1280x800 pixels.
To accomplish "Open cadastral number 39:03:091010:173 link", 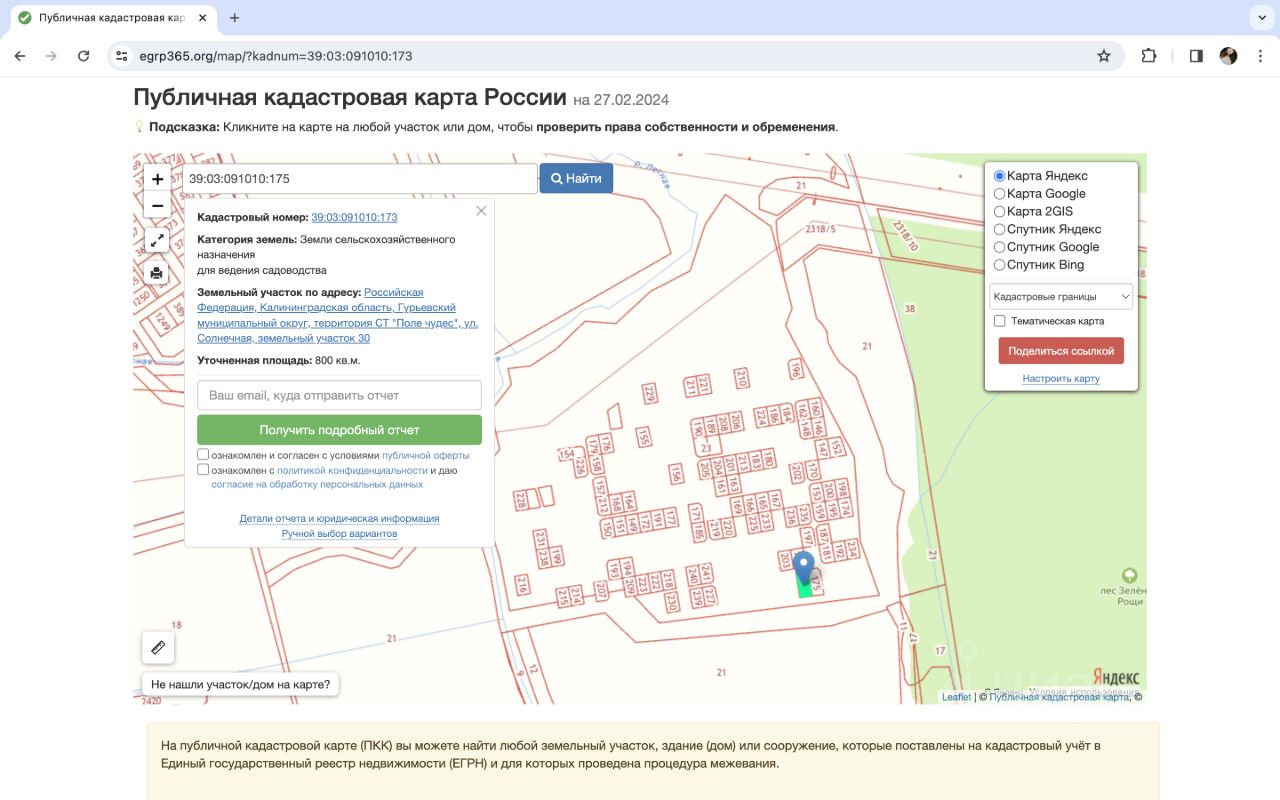I will click(354, 217).
